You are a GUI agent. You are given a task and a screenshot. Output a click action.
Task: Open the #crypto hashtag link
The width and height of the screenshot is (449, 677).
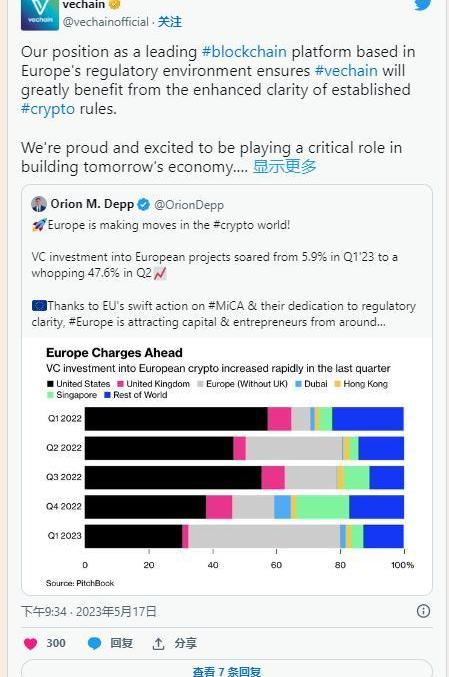[48, 109]
